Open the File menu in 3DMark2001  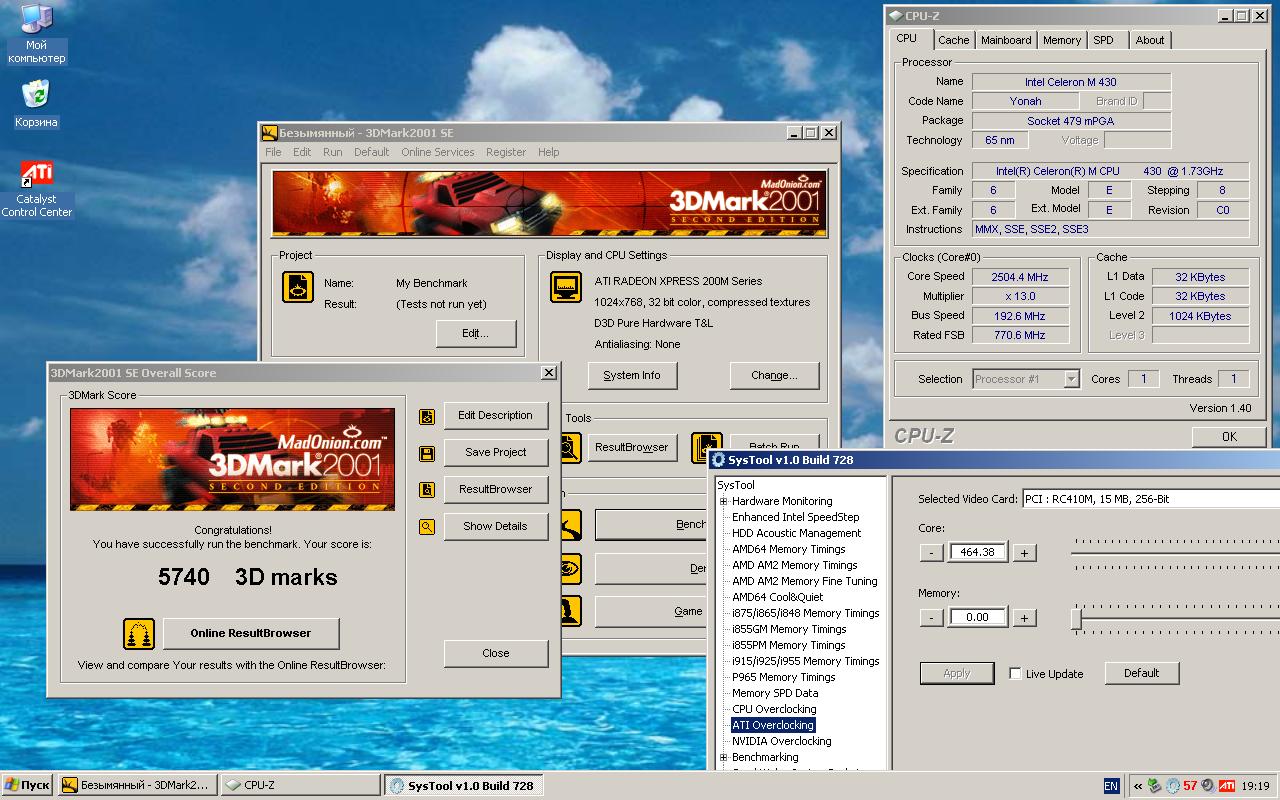click(273, 152)
